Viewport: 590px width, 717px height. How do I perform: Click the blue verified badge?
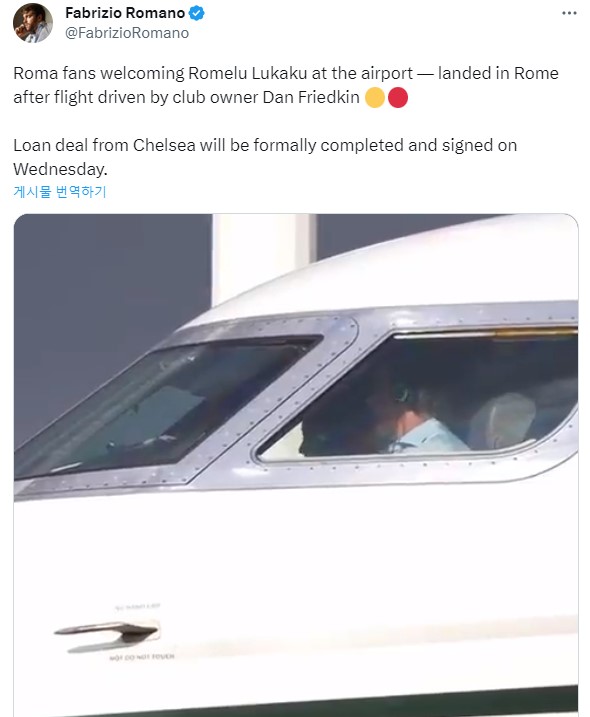(x=197, y=13)
